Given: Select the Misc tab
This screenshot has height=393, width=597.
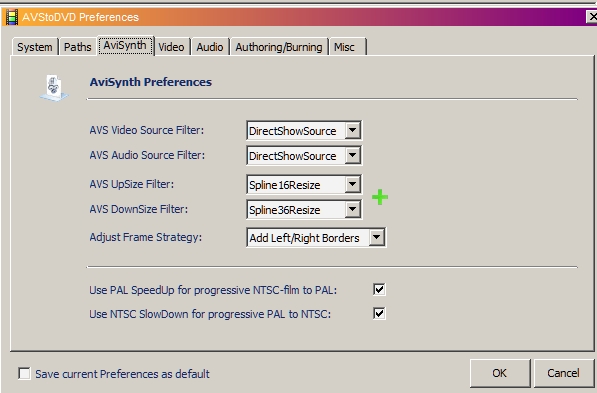Looking at the screenshot, I should click(347, 47).
